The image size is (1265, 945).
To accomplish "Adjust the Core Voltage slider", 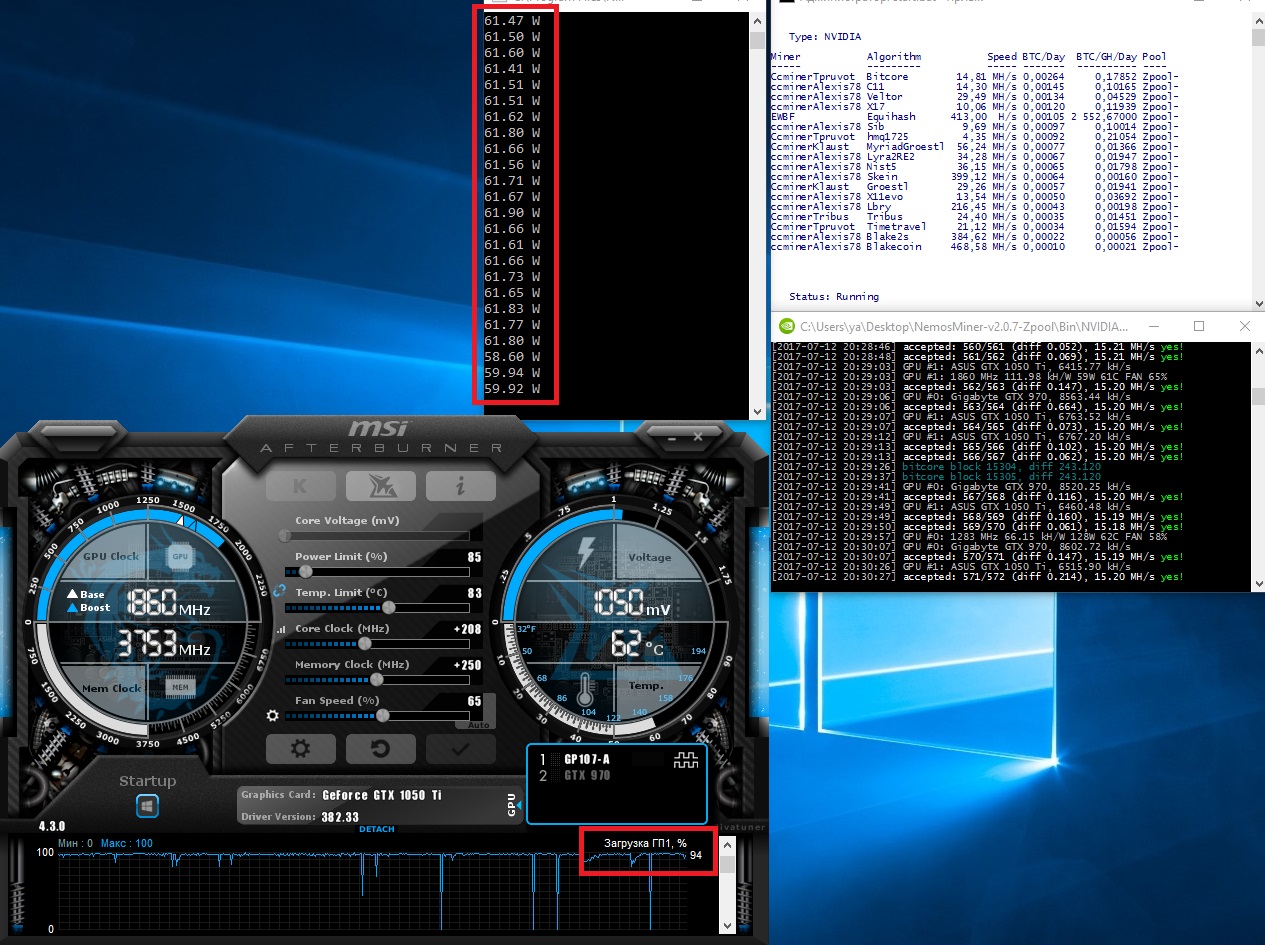I will (378, 536).
